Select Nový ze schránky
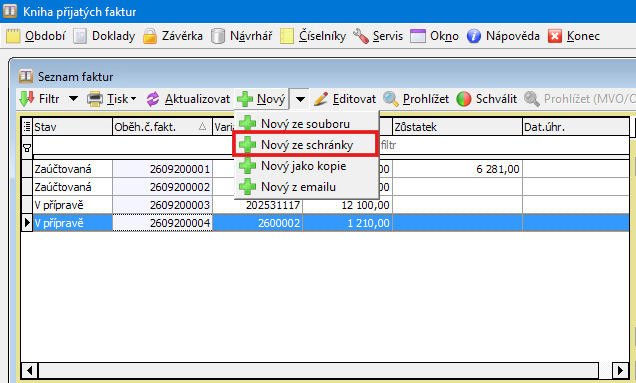Viewport: 636px width, 383px height. point(306,144)
